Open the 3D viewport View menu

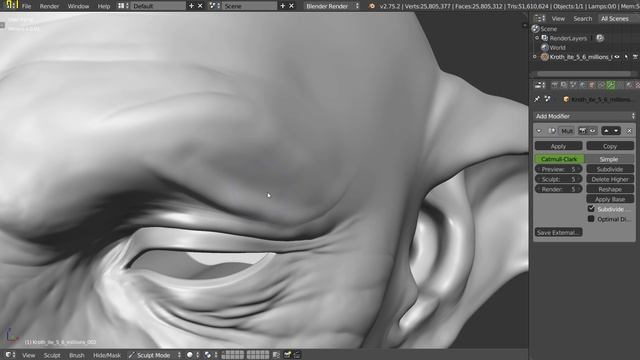(29, 355)
